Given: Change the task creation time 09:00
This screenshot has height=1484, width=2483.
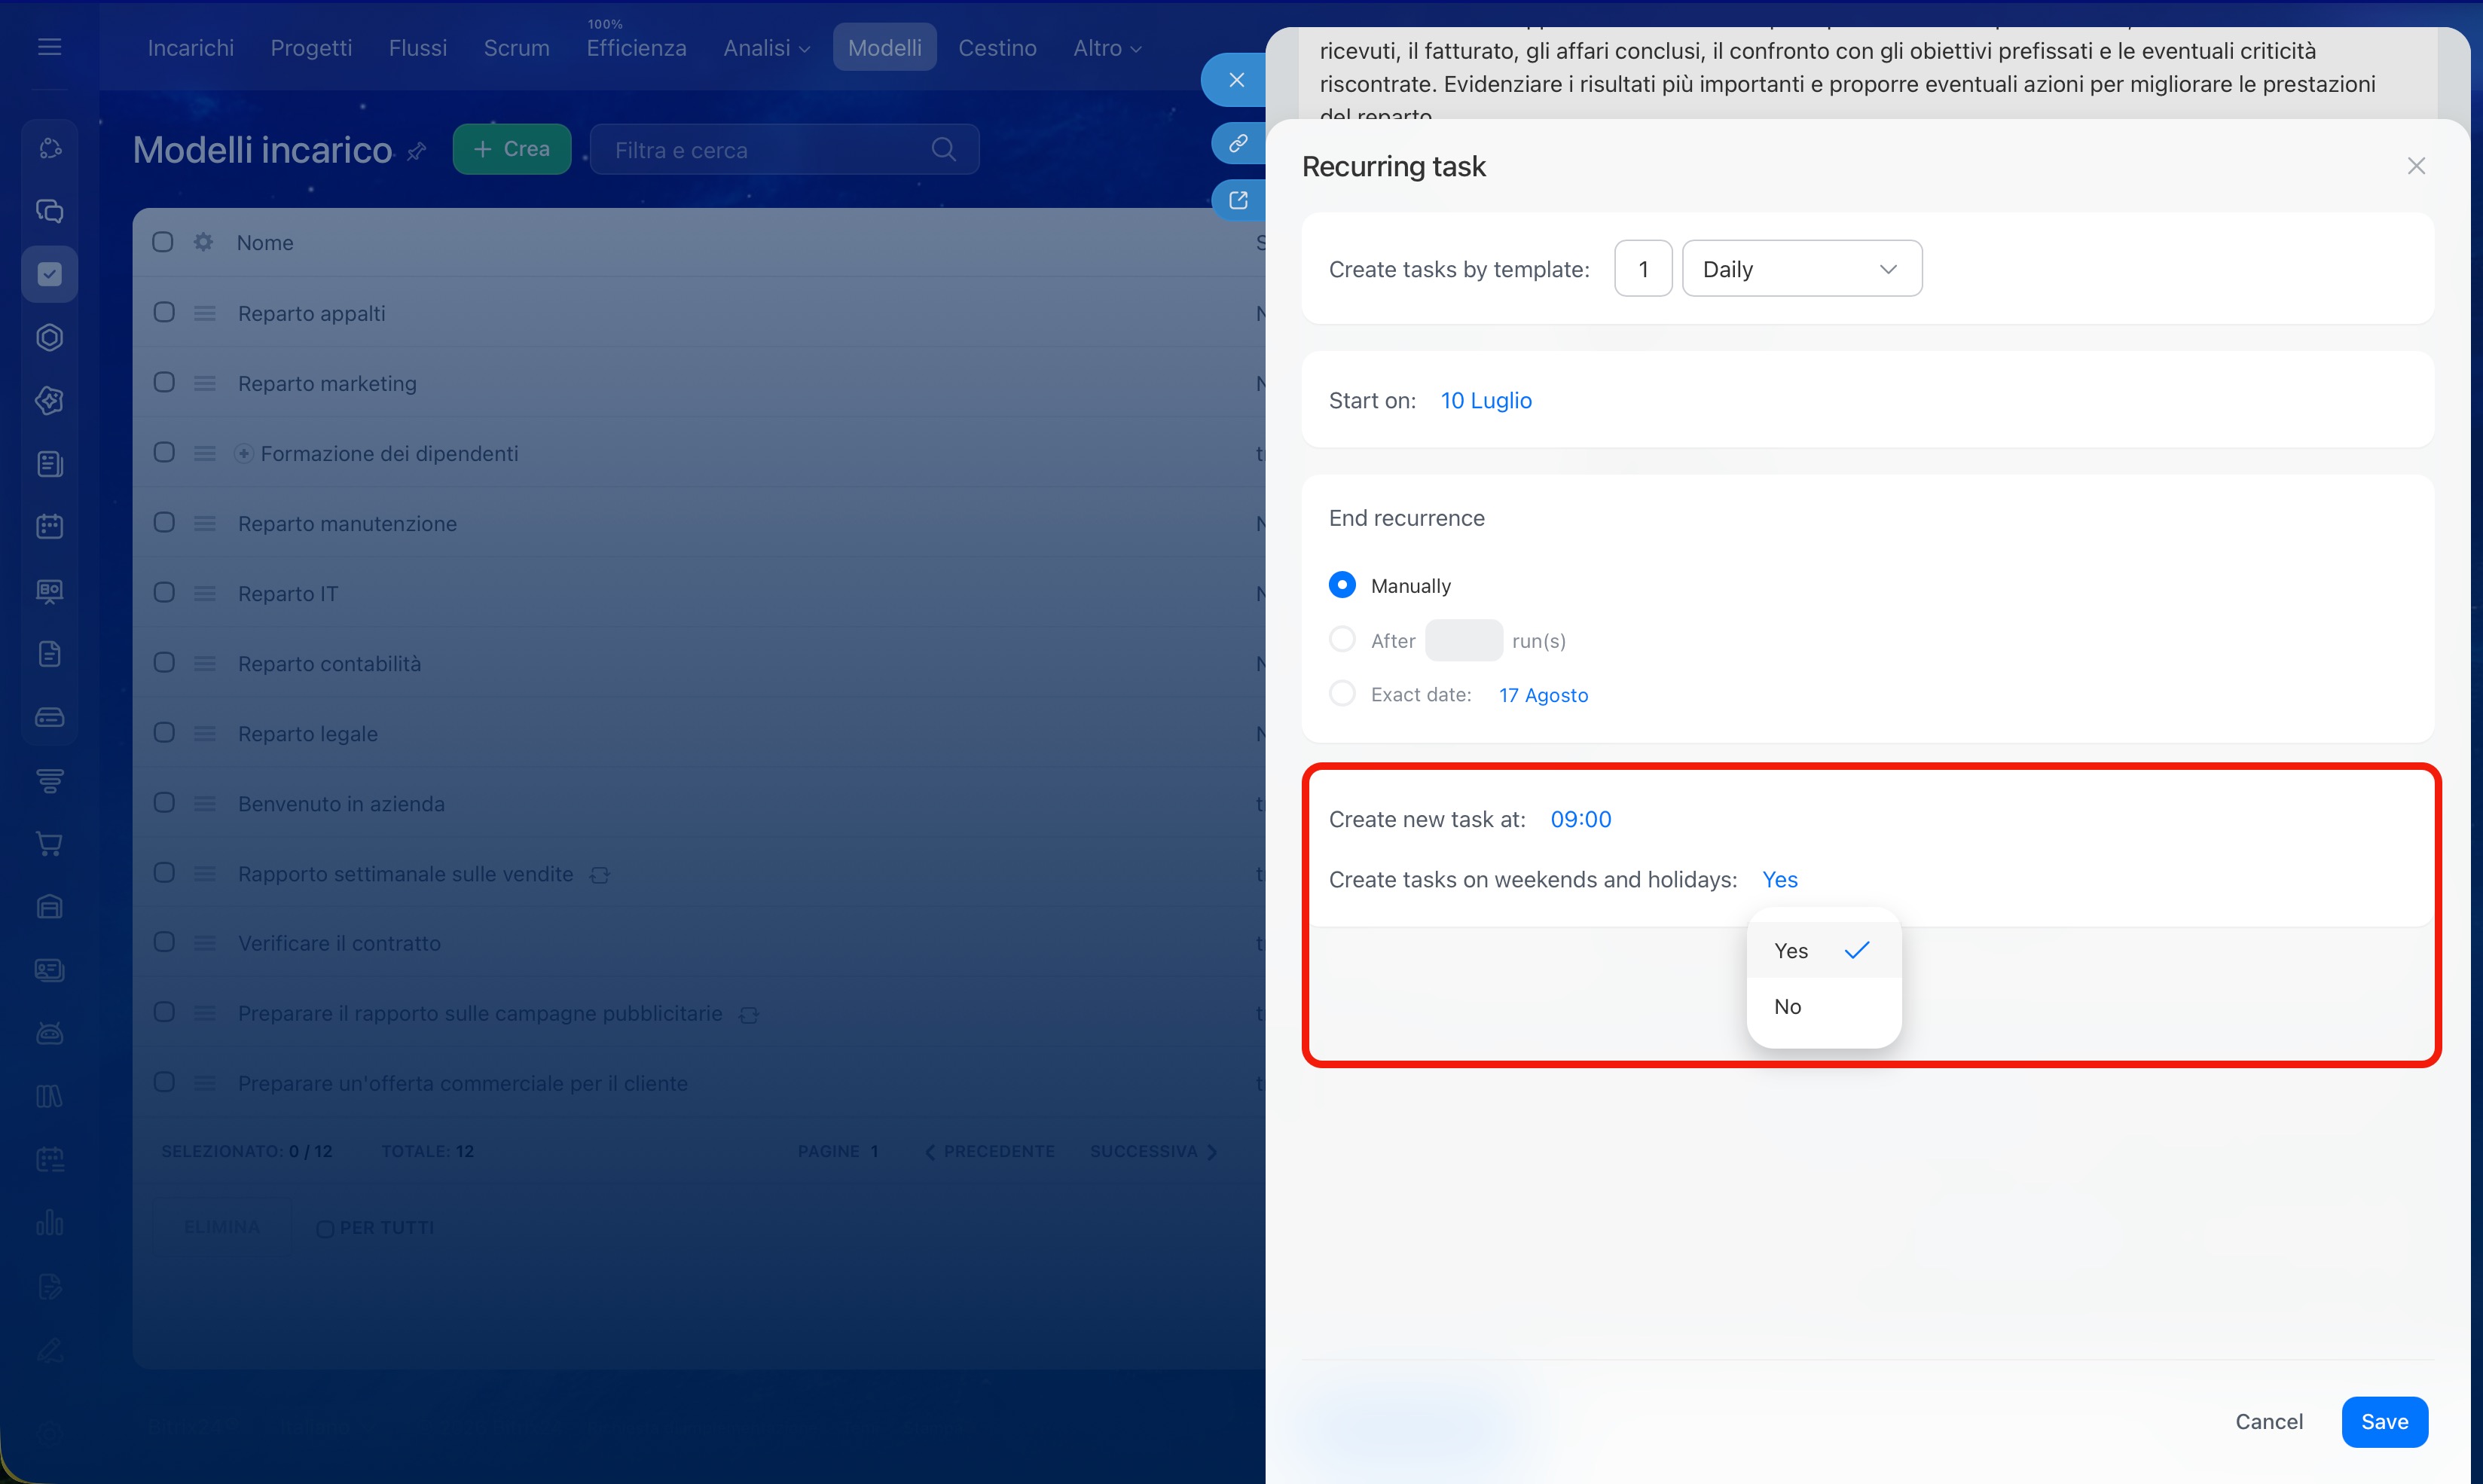Looking at the screenshot, I should [1580, 819].
